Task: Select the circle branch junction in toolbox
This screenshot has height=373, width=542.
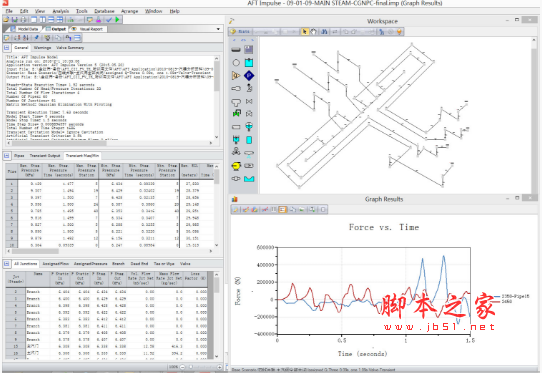Action: 236,63
